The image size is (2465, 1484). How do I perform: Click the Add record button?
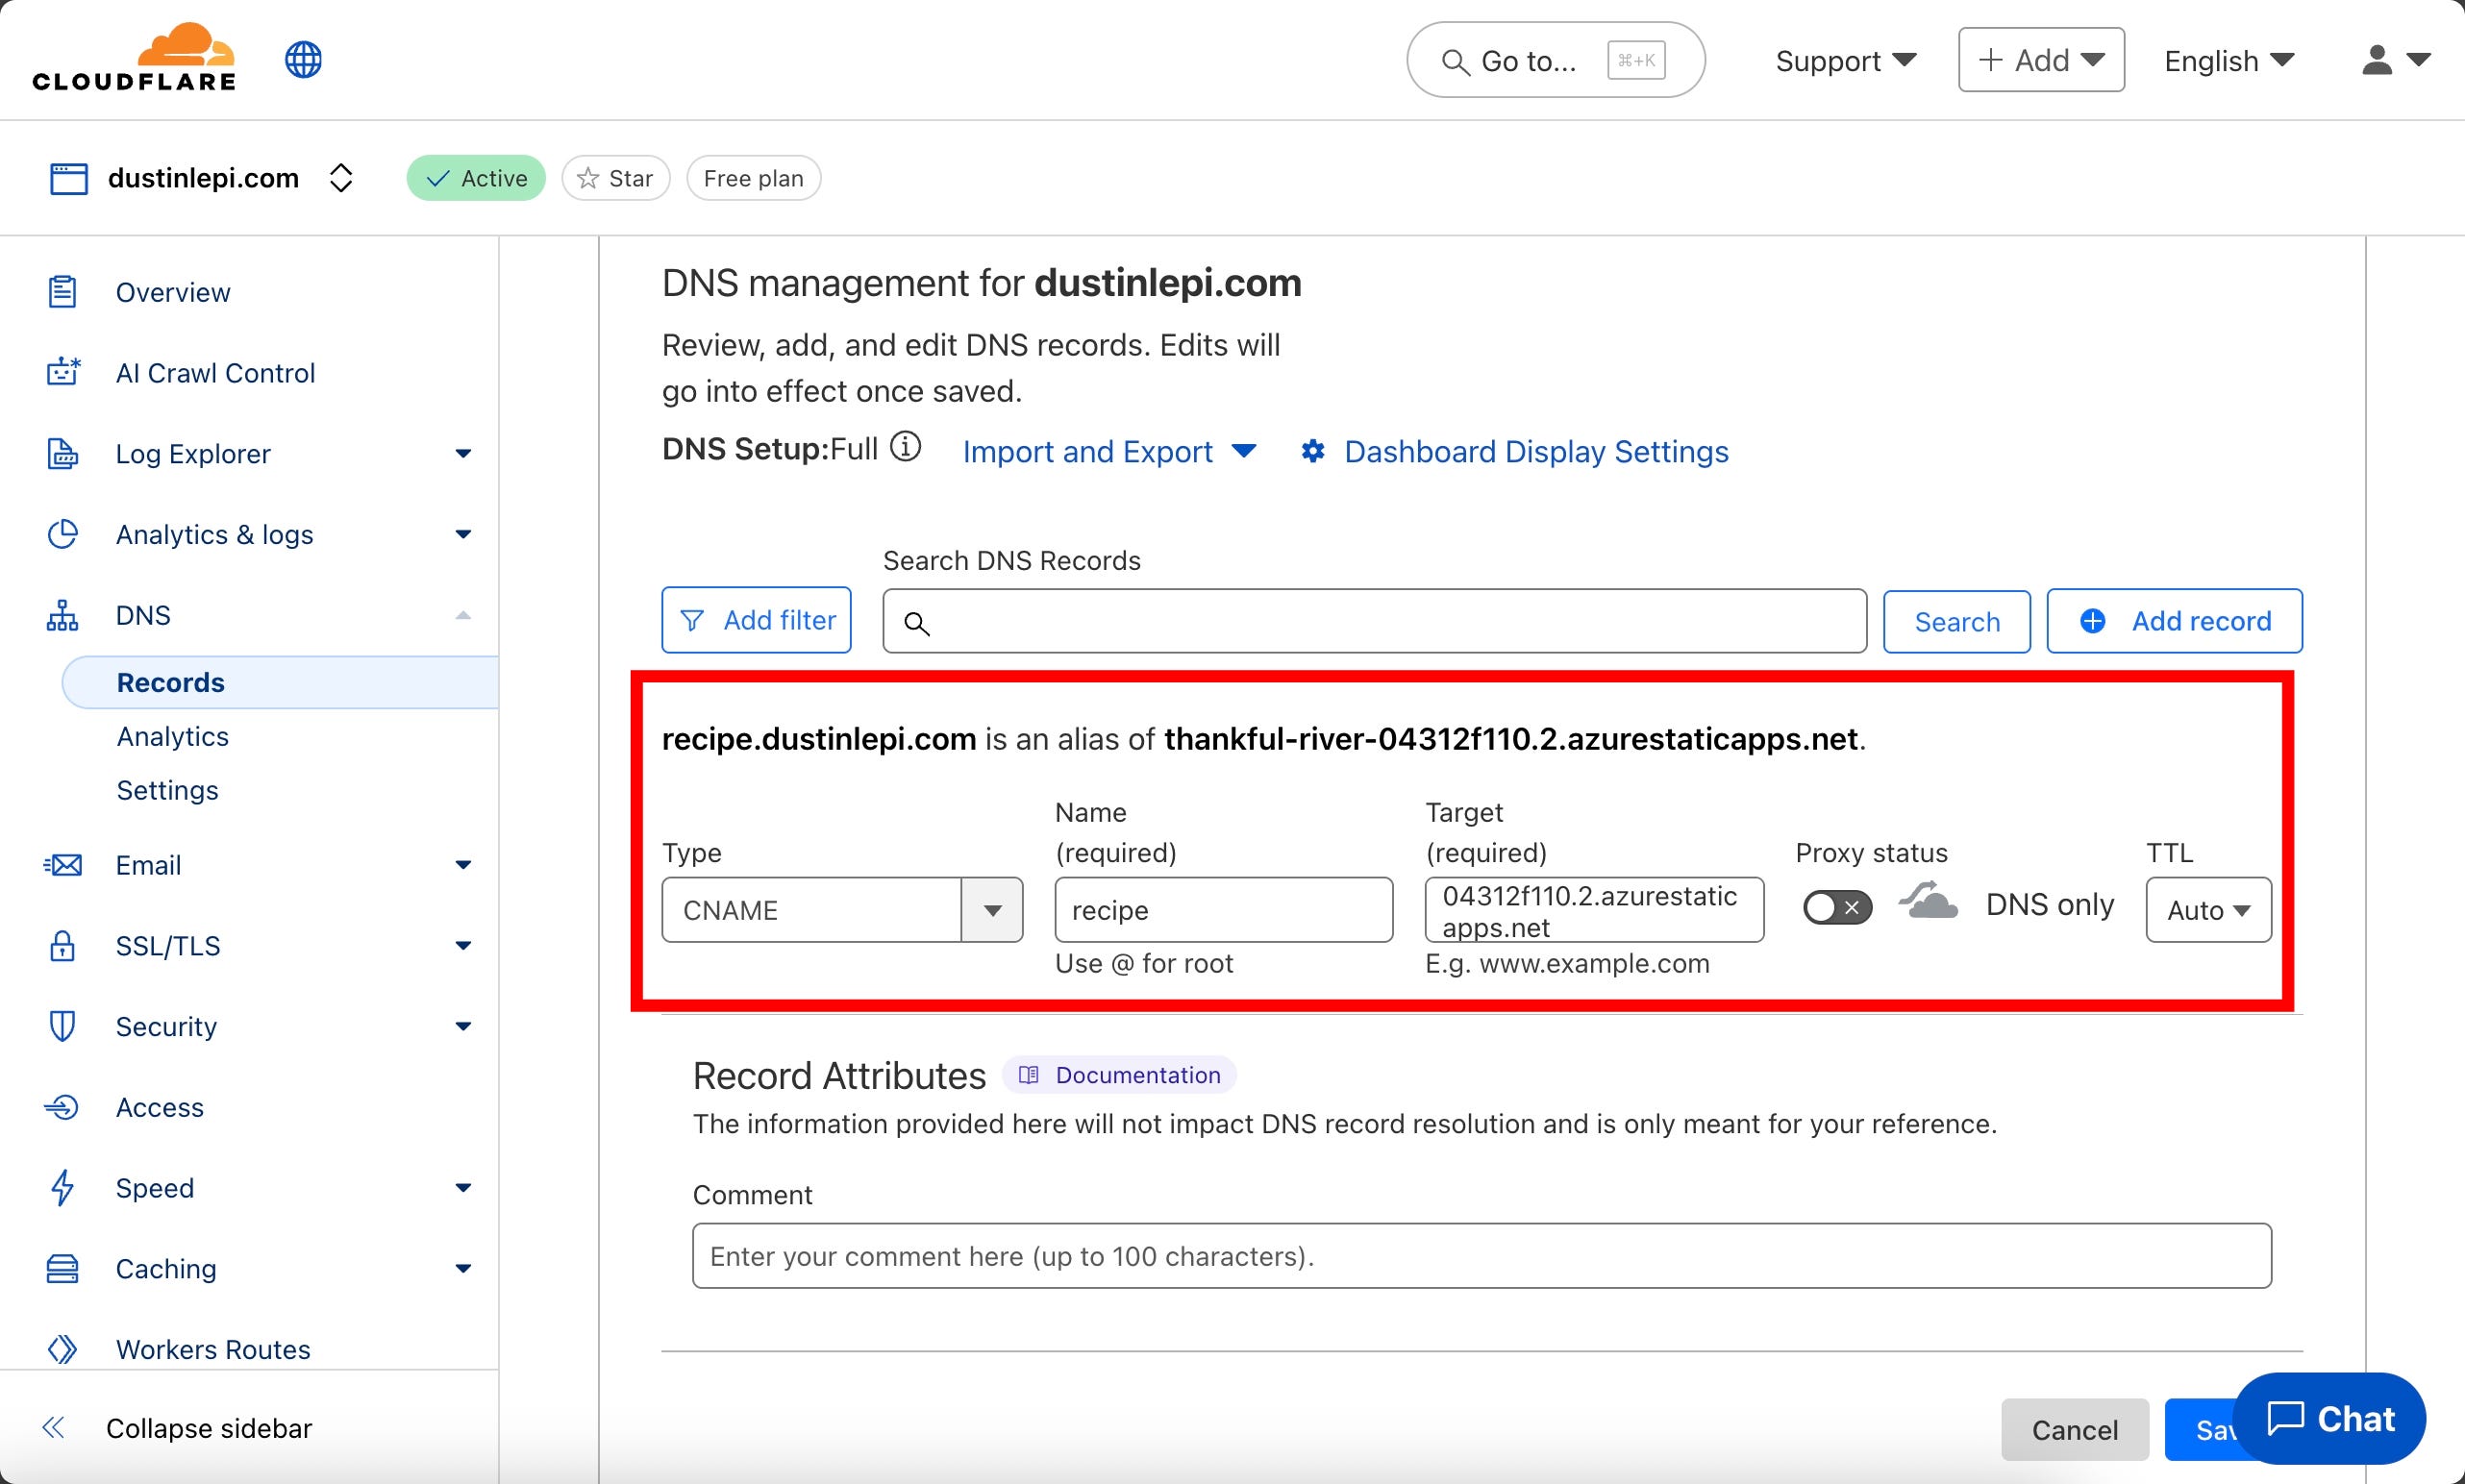click(2173, 621)
